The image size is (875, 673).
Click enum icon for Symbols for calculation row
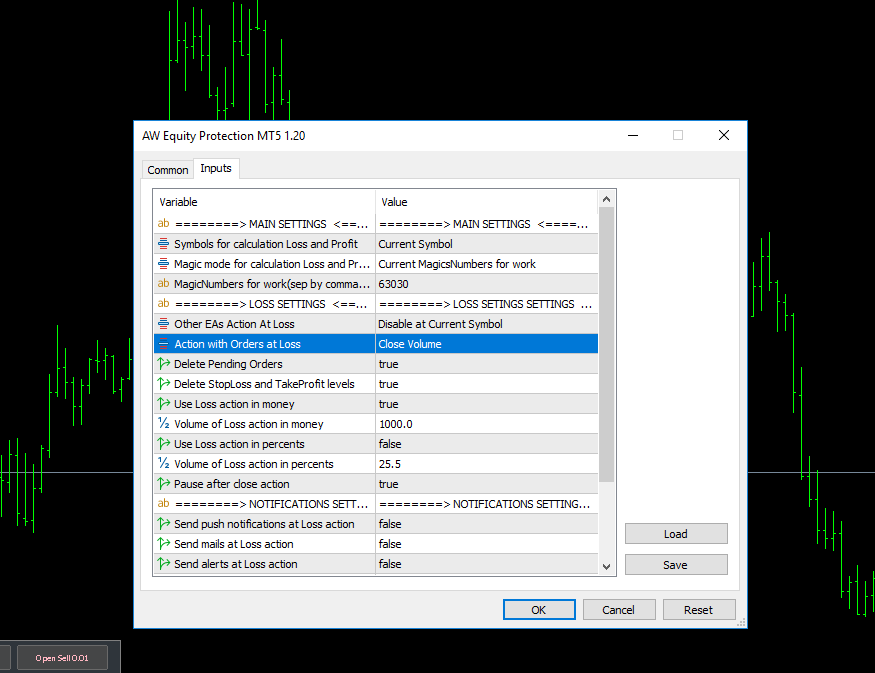tap(164, 244)
